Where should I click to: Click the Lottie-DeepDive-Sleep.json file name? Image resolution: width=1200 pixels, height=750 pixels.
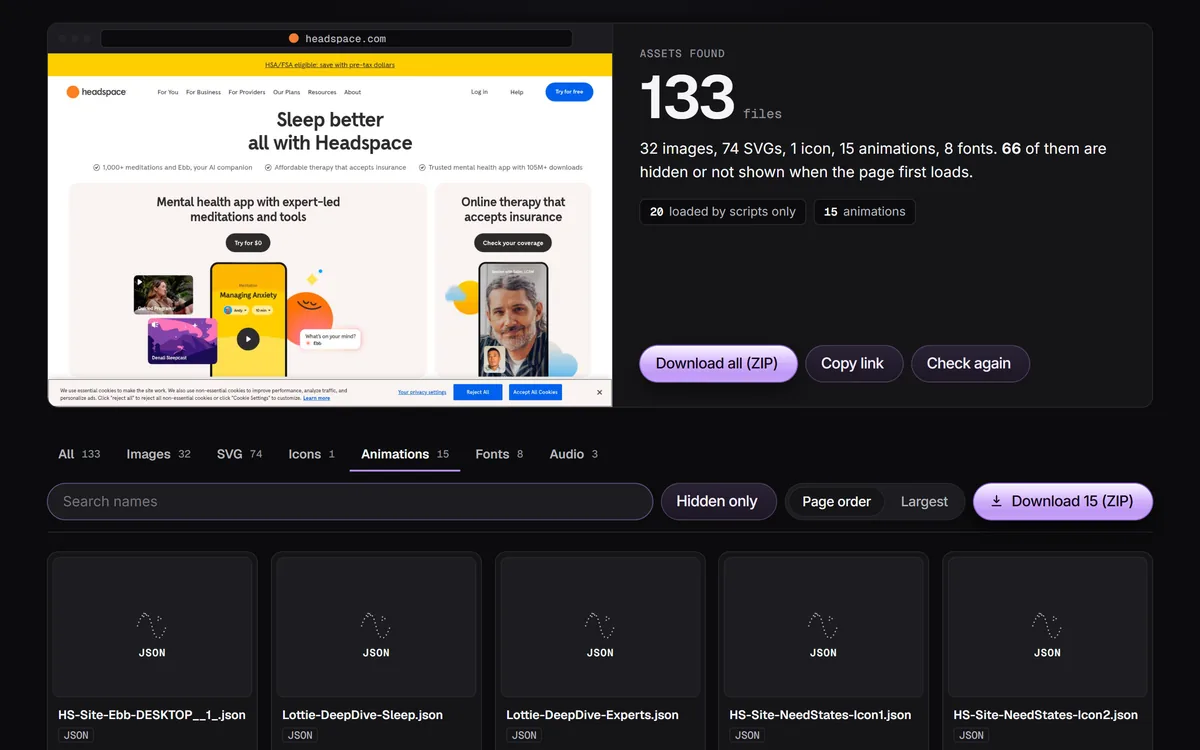363,715
